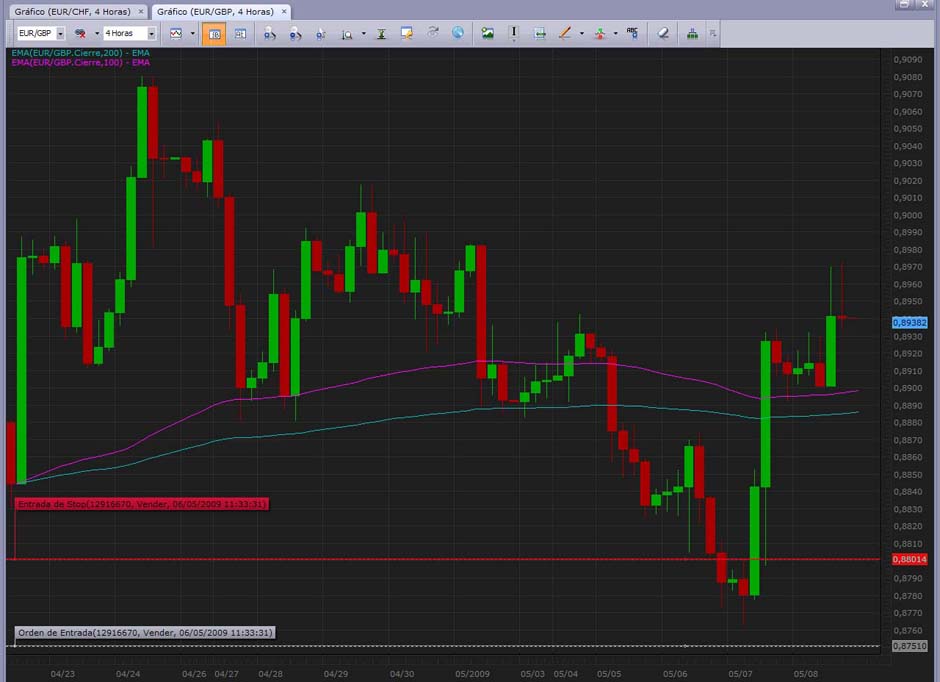Expand the 4 Horas timeframe dropdown

[151, 33]
